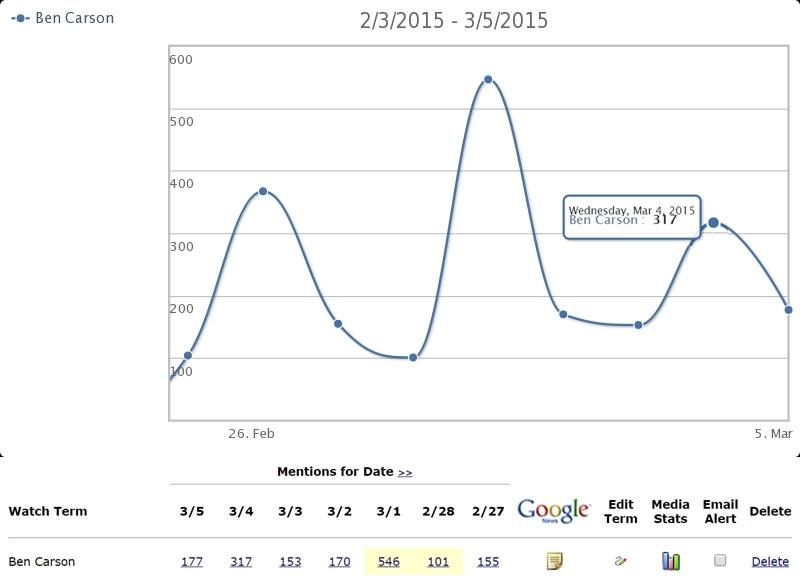Click the last data point at 5. Mar

click(x=788, y=310)
